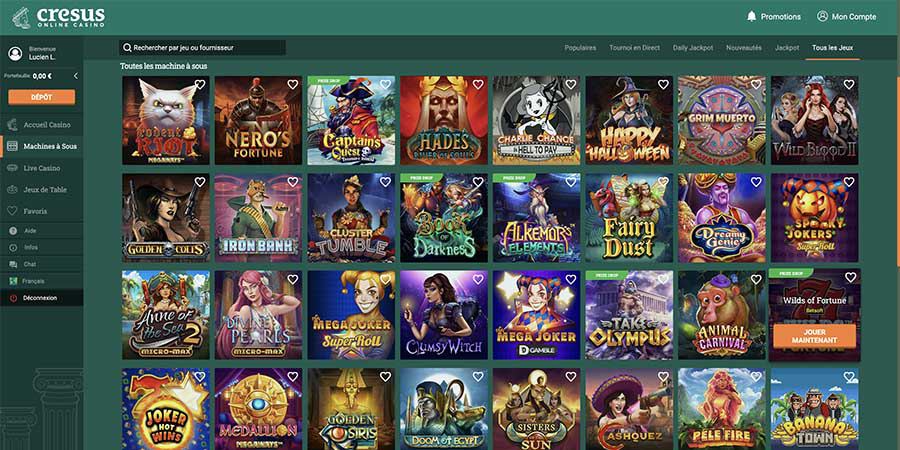Viewport: 900px width, 450px height.
Task: Toggle favorite heart on Hades
Action: tap(478, 84)
